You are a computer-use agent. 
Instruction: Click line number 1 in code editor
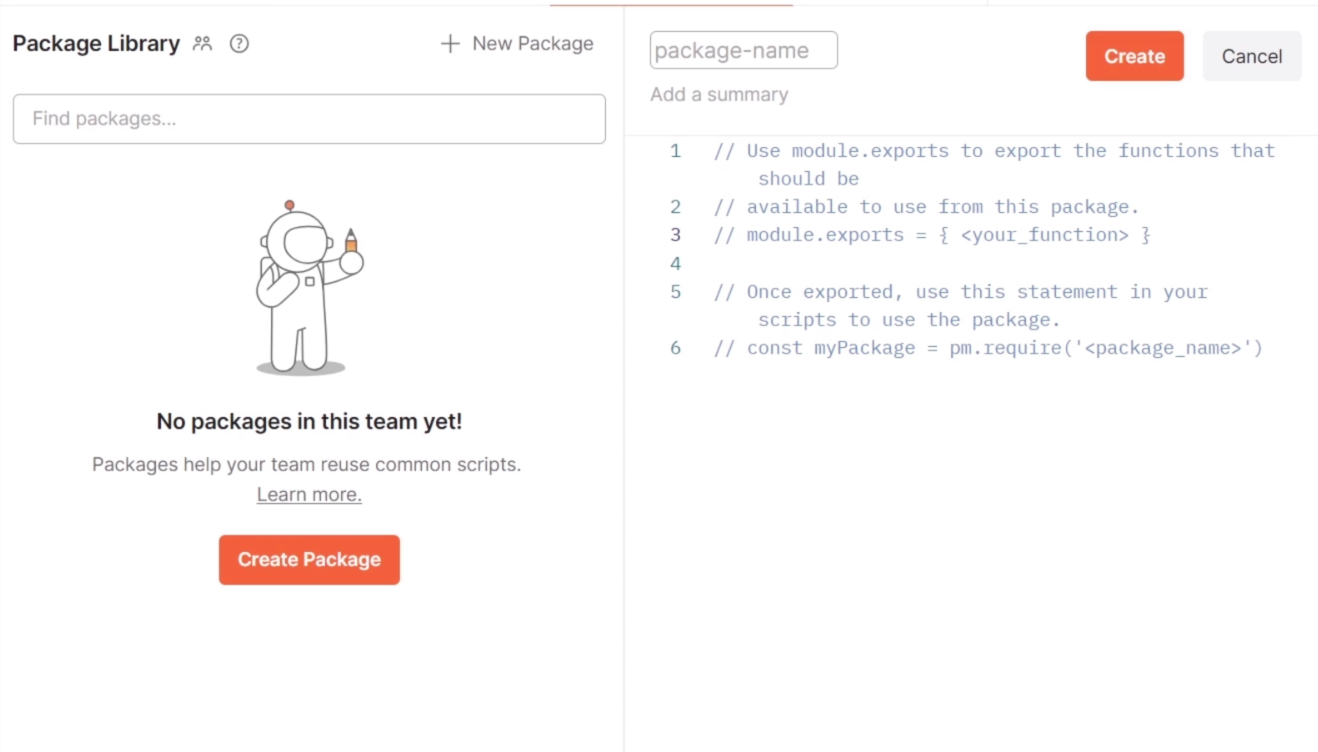(x=675, y=151)
